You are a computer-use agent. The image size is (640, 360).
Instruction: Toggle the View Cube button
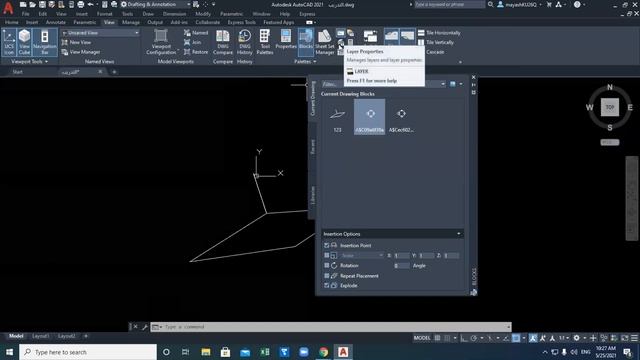click(x=24, y=42)
